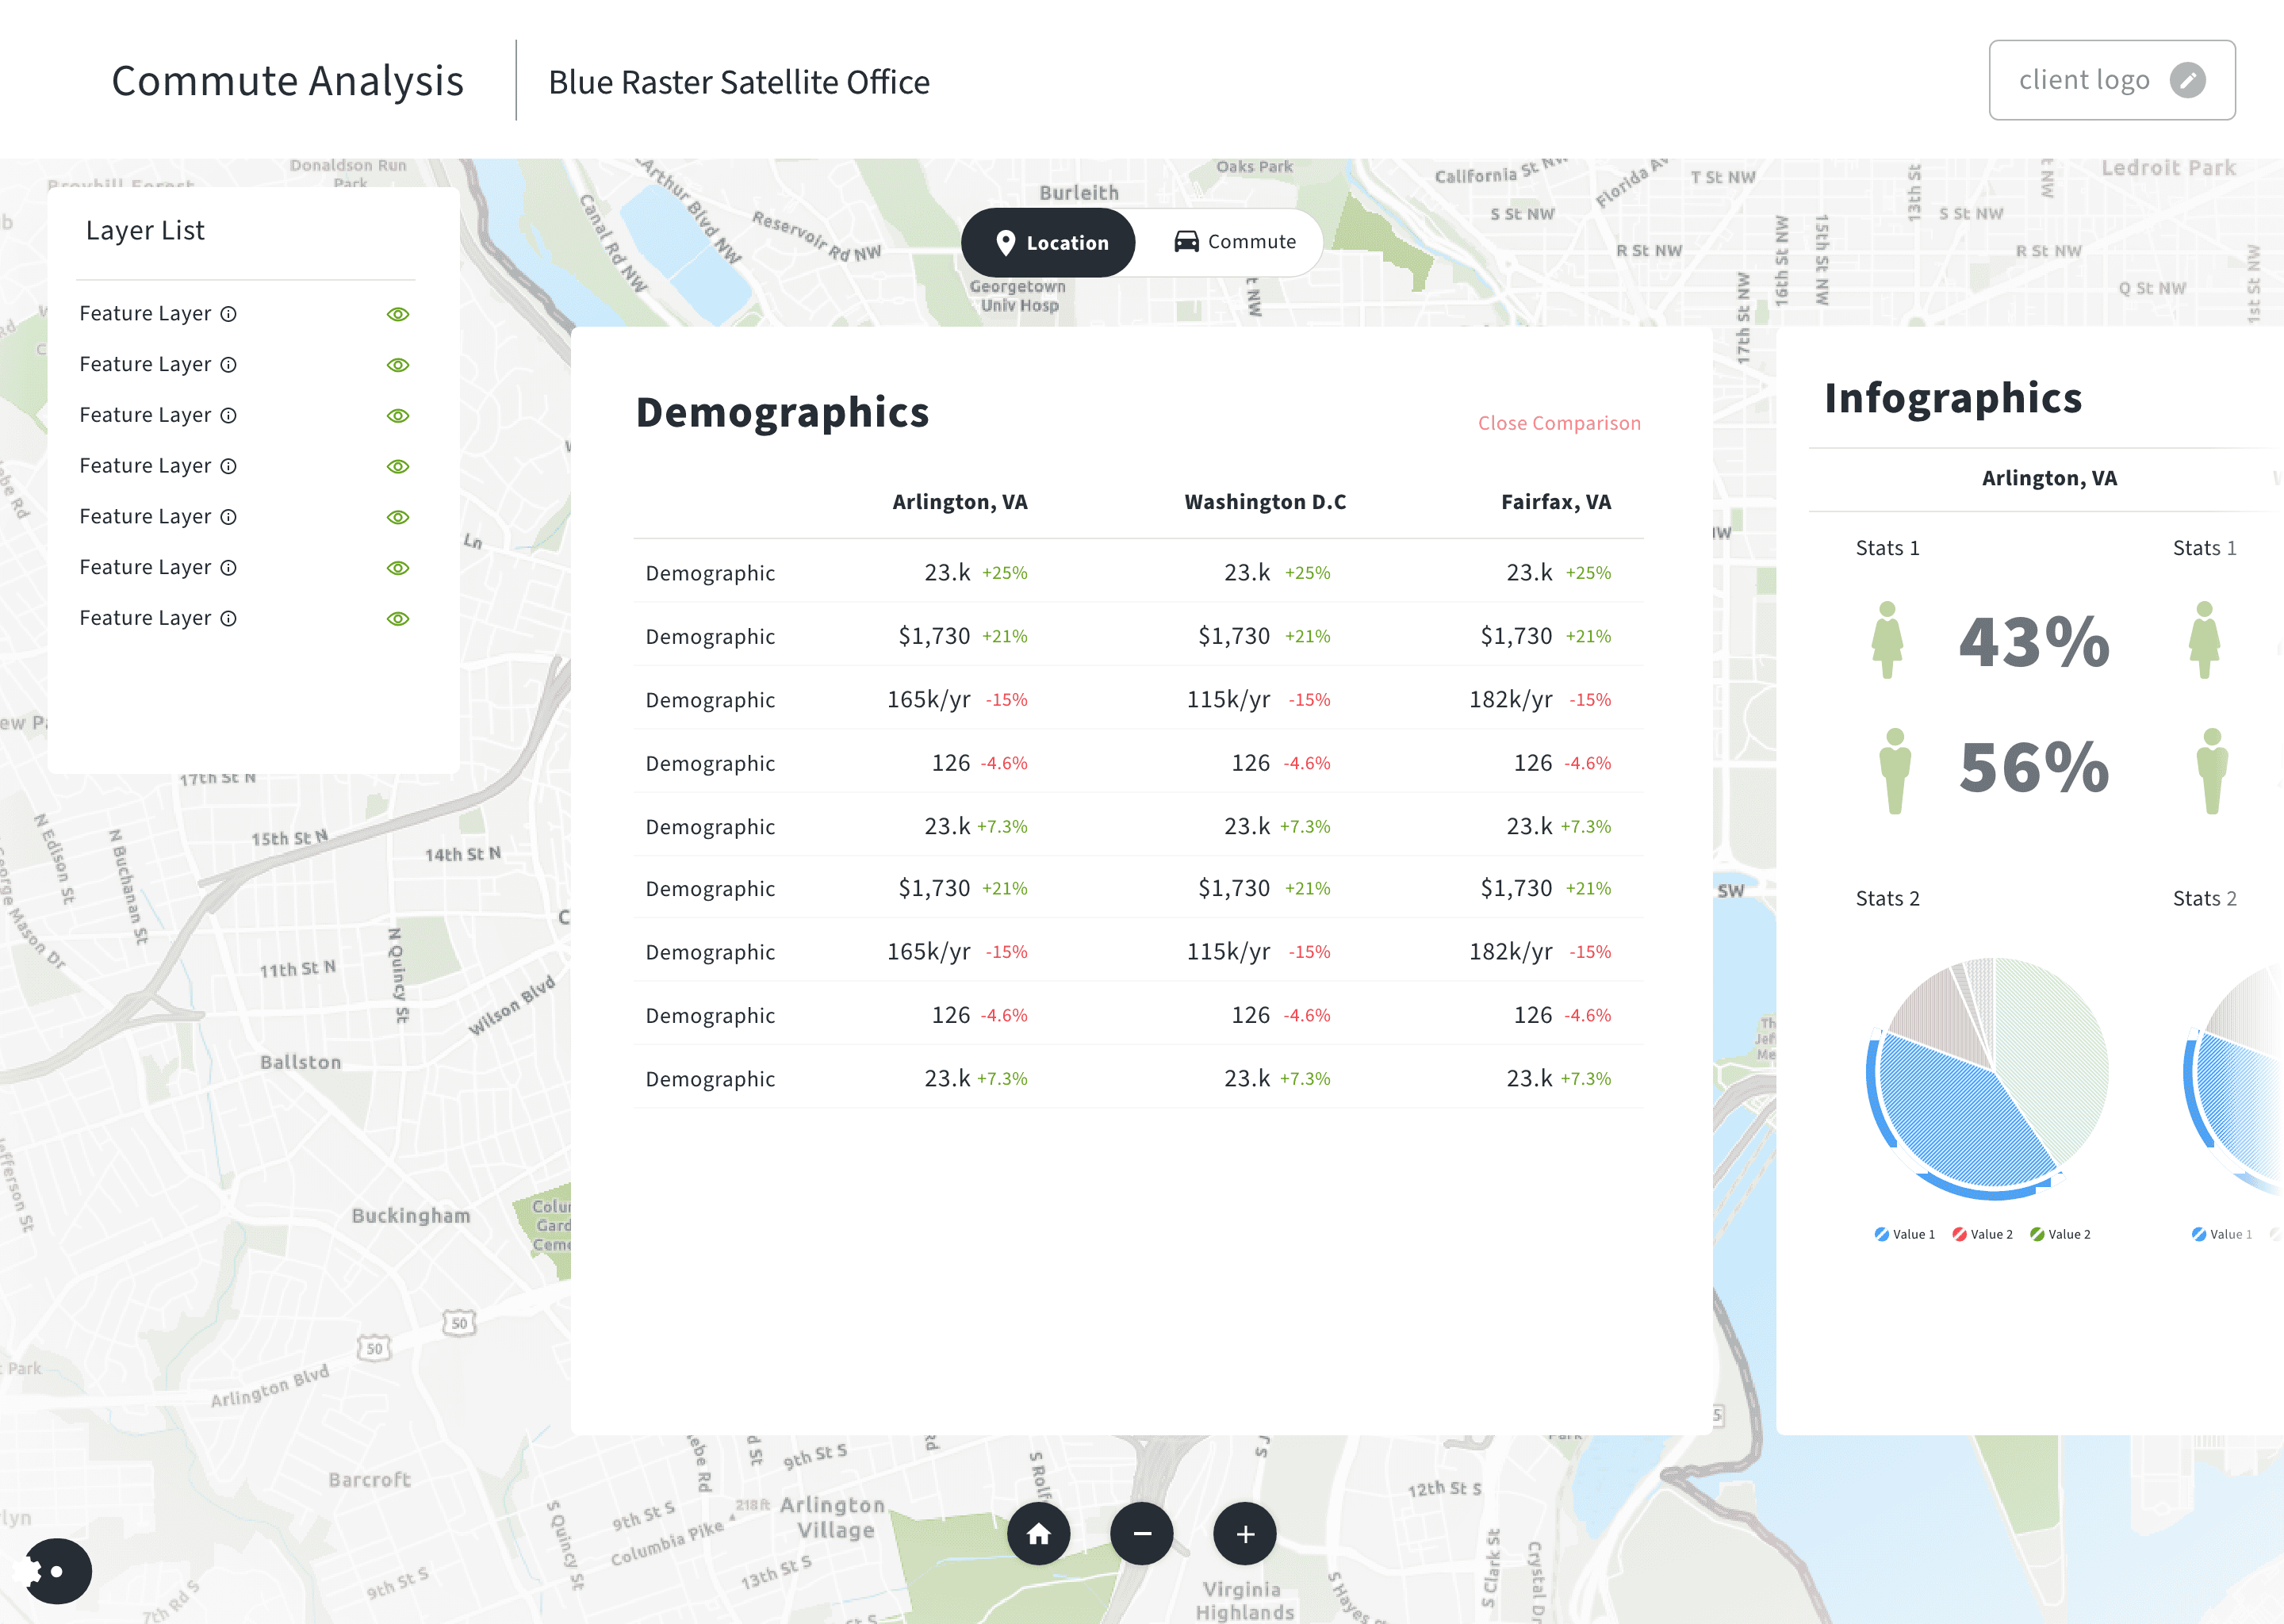Zoom out using the minus map control
Image resolution: width=2284 pixels, height=1624 pixels.
pyautogui.click(x=1142, y=1533)
